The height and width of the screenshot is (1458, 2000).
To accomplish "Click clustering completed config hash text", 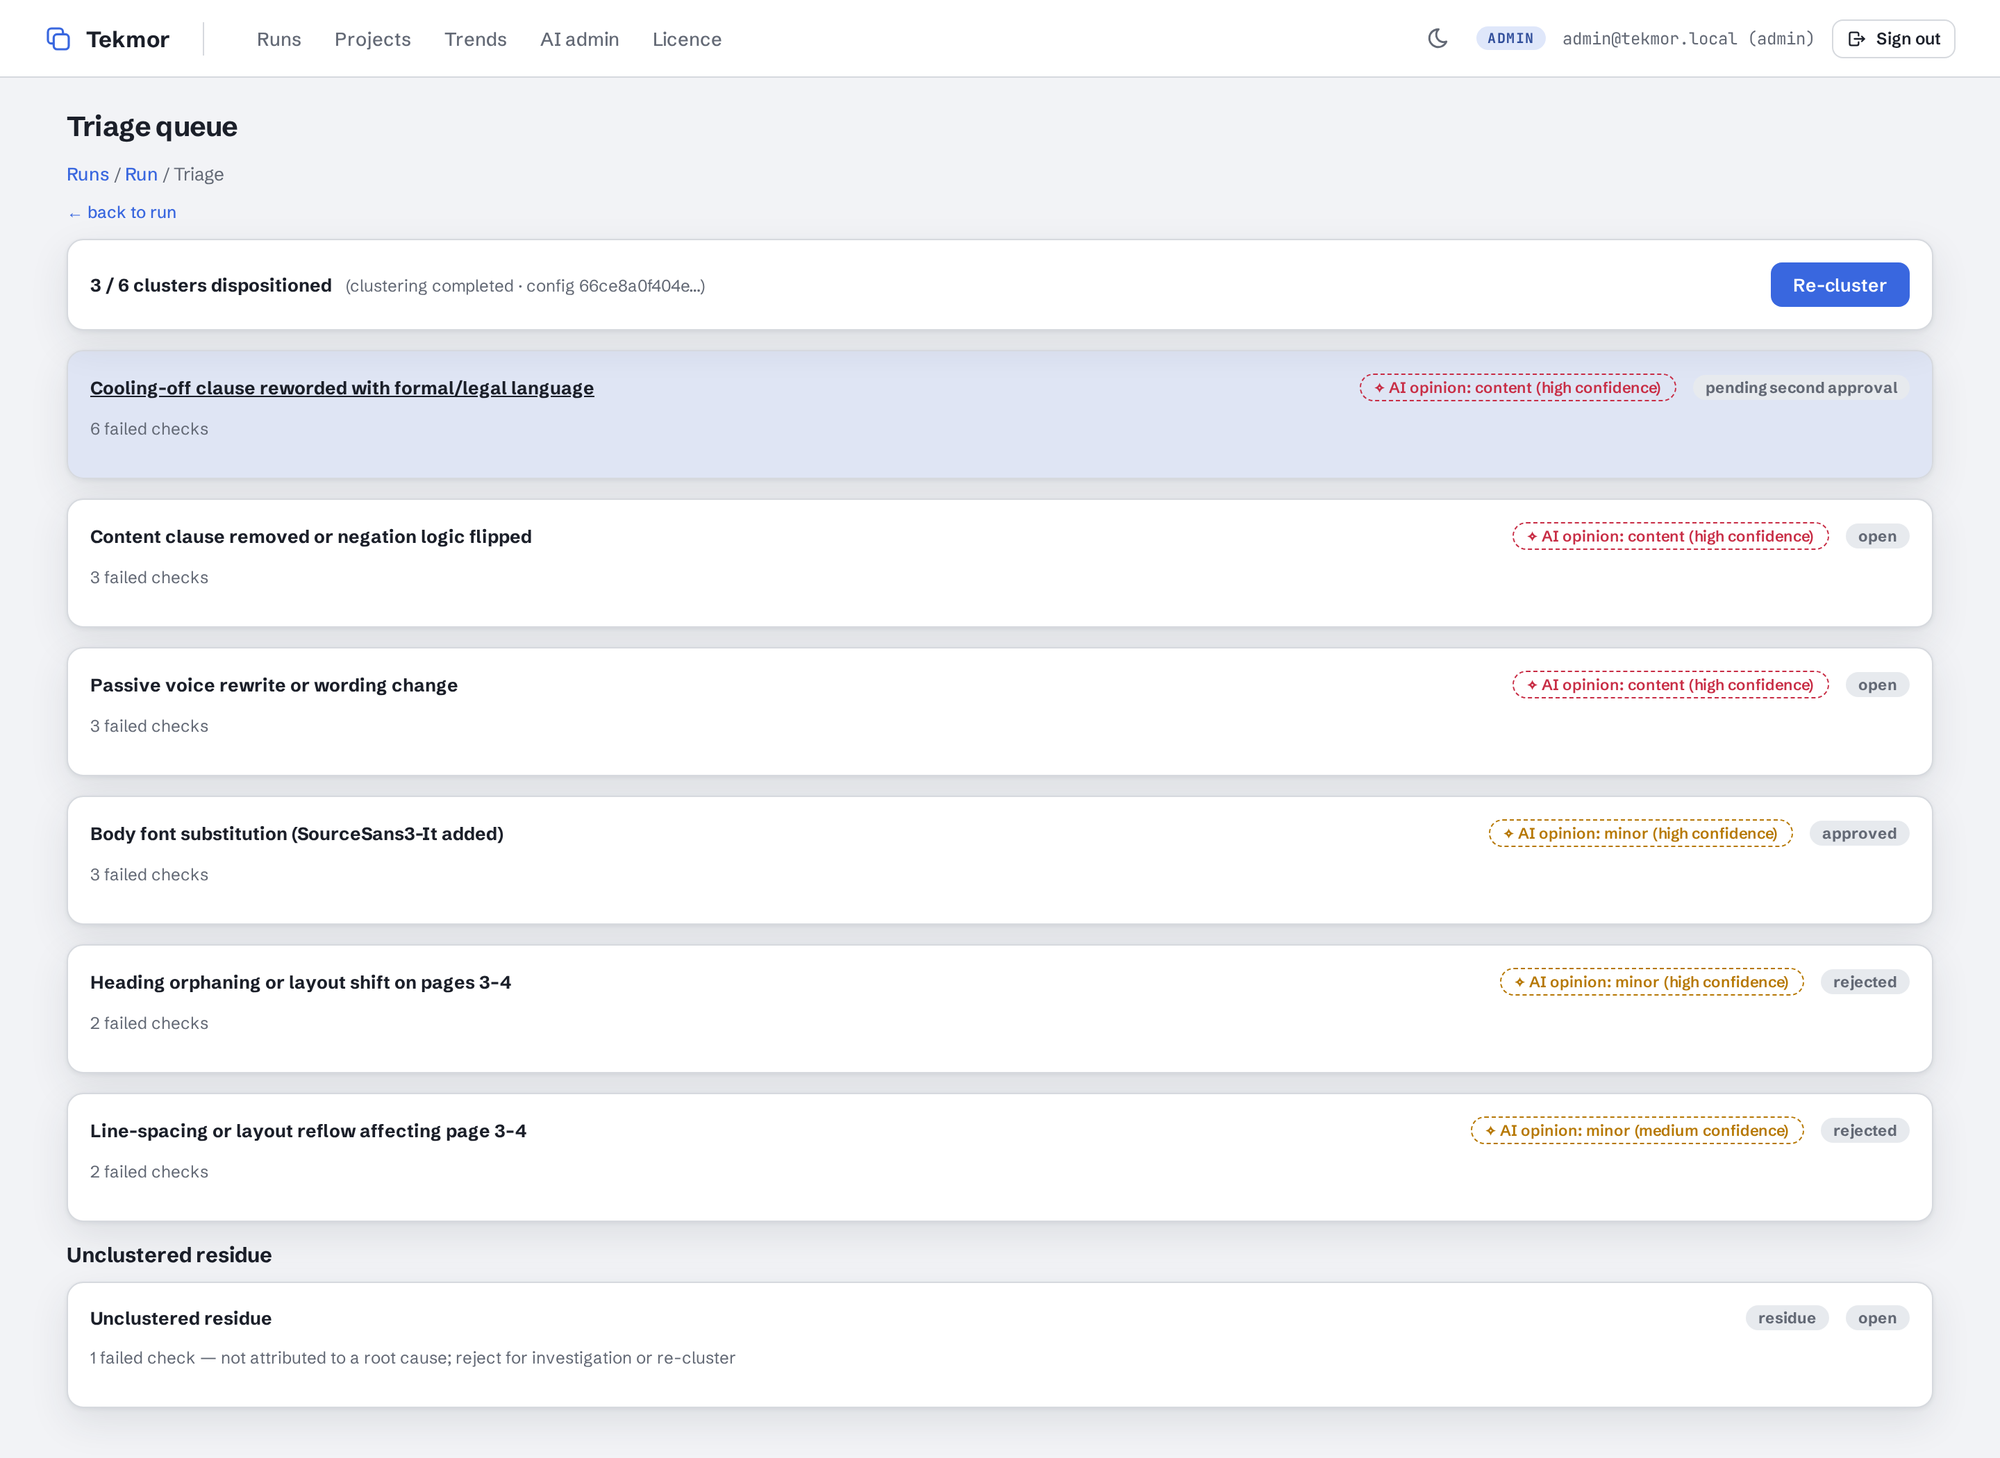I will (x=525, y=286).
